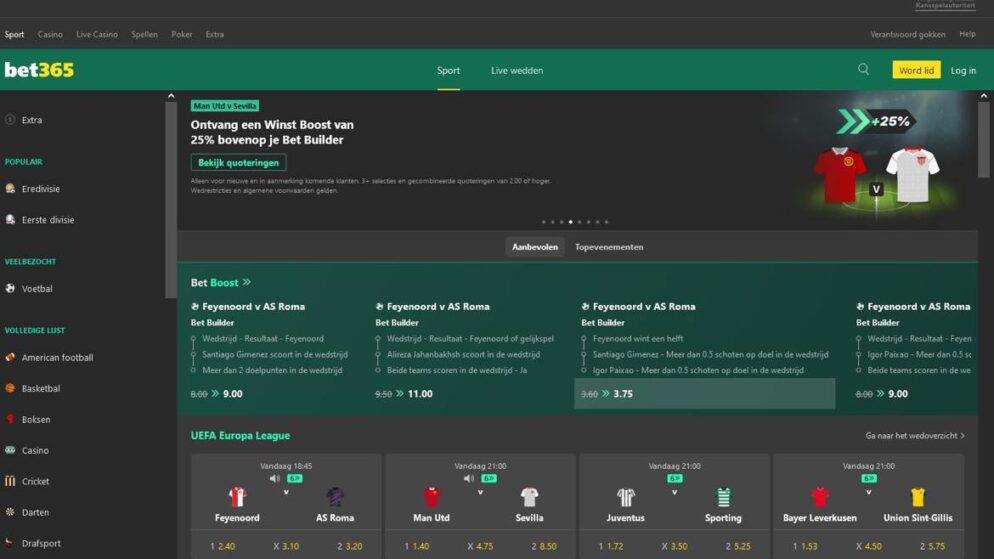Open the search magnifier icon
The width and height of the screenshot is (994, 559).
[x=863, y=70]
